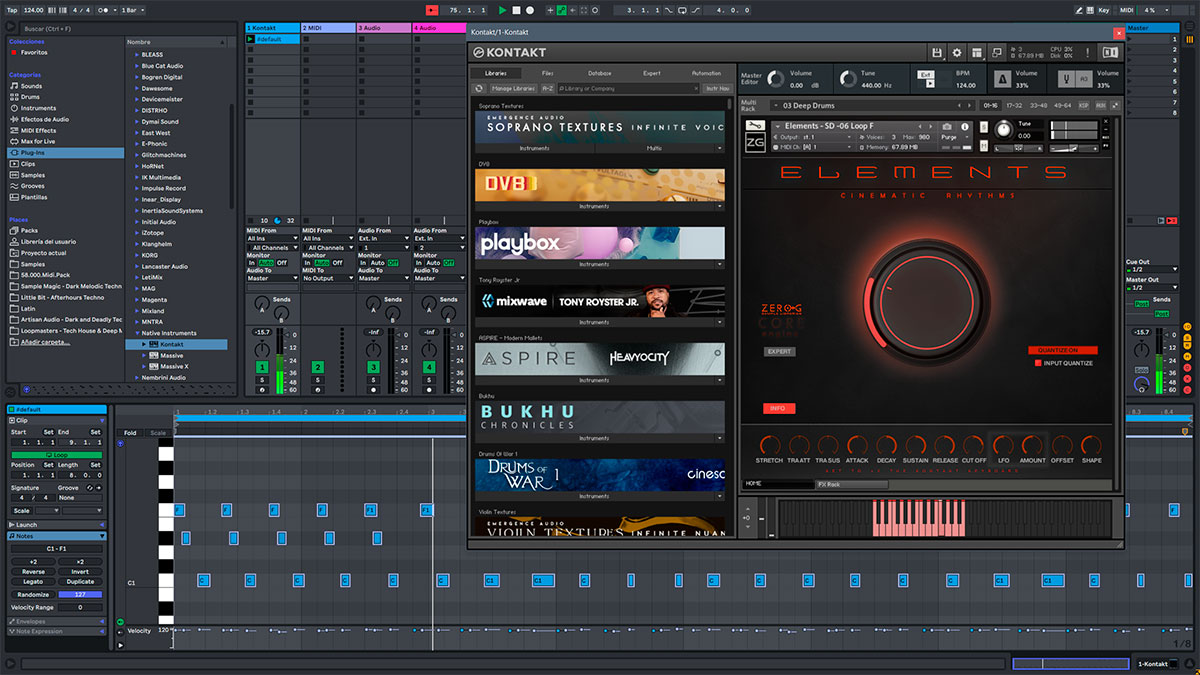Click the Kontakt metronome icon
The width and height of the screenshot is (1200, 675).
(1002, 77)
